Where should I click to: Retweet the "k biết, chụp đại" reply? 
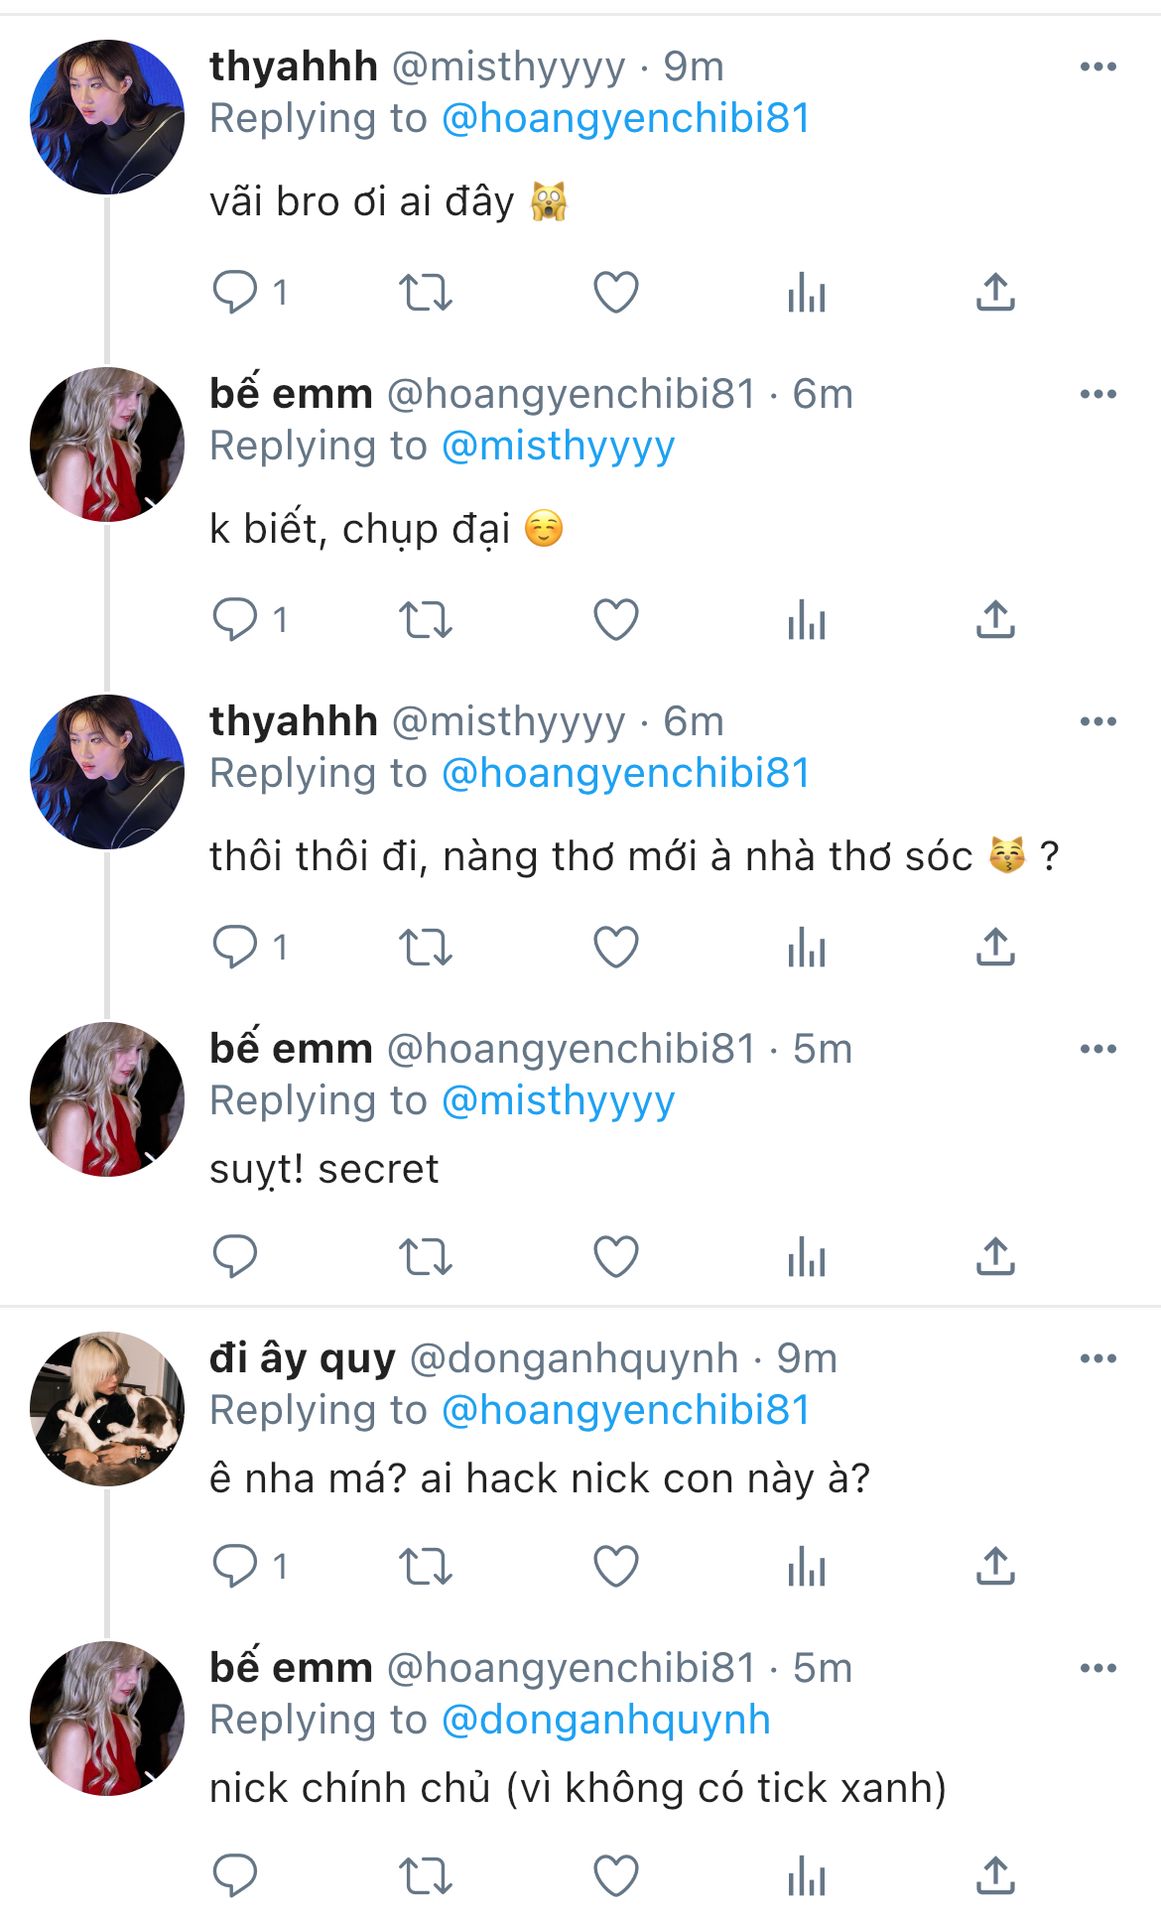pyautogui.click(x=425, y=620)
